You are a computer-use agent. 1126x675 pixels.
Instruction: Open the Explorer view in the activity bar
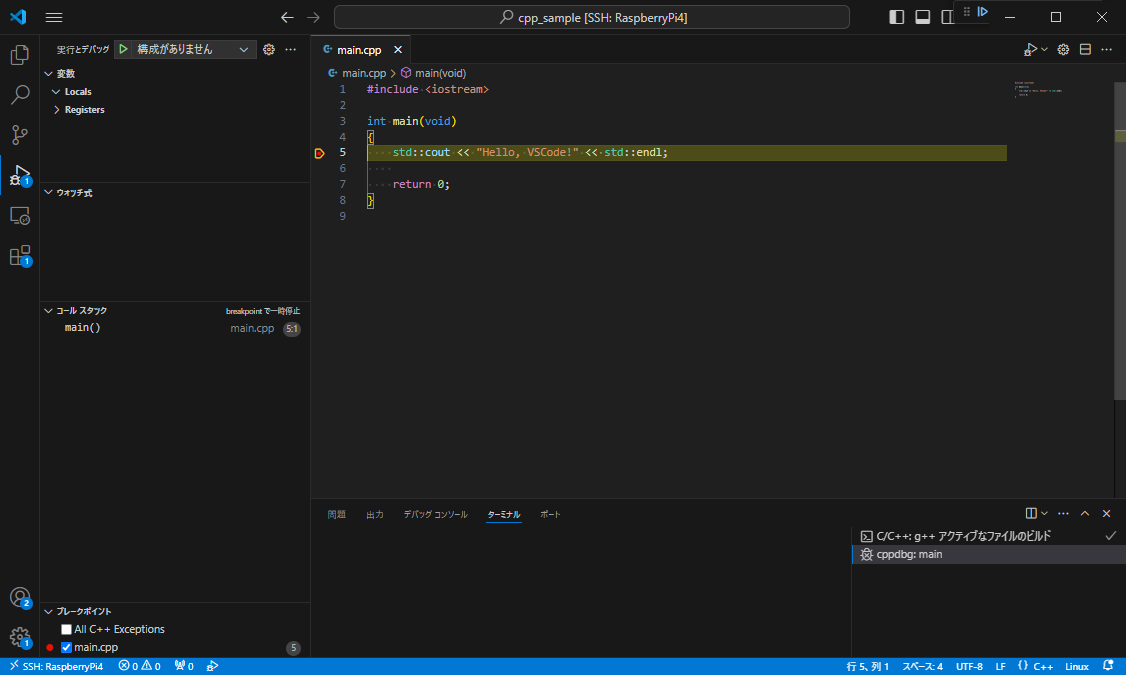(19, 55)
